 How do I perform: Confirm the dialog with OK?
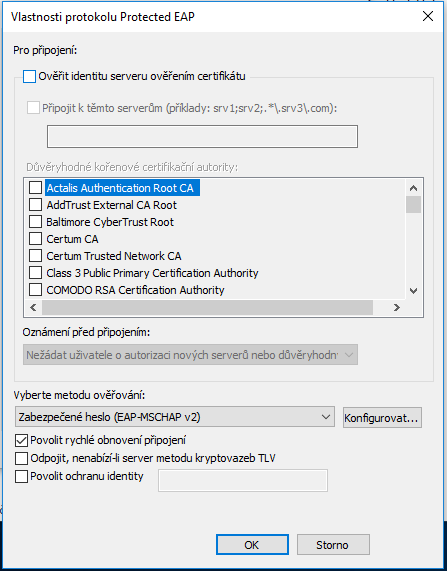coord(252,545)
